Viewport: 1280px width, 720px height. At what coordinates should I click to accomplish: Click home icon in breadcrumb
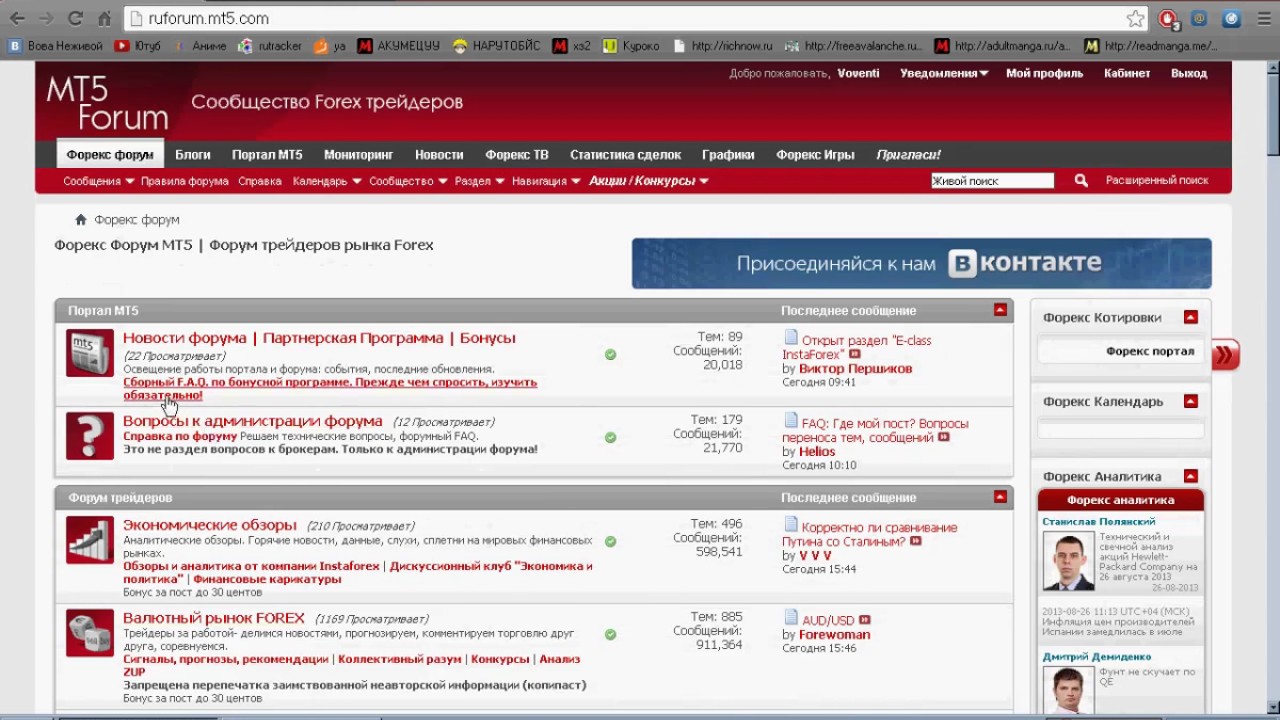click(81, 220)
